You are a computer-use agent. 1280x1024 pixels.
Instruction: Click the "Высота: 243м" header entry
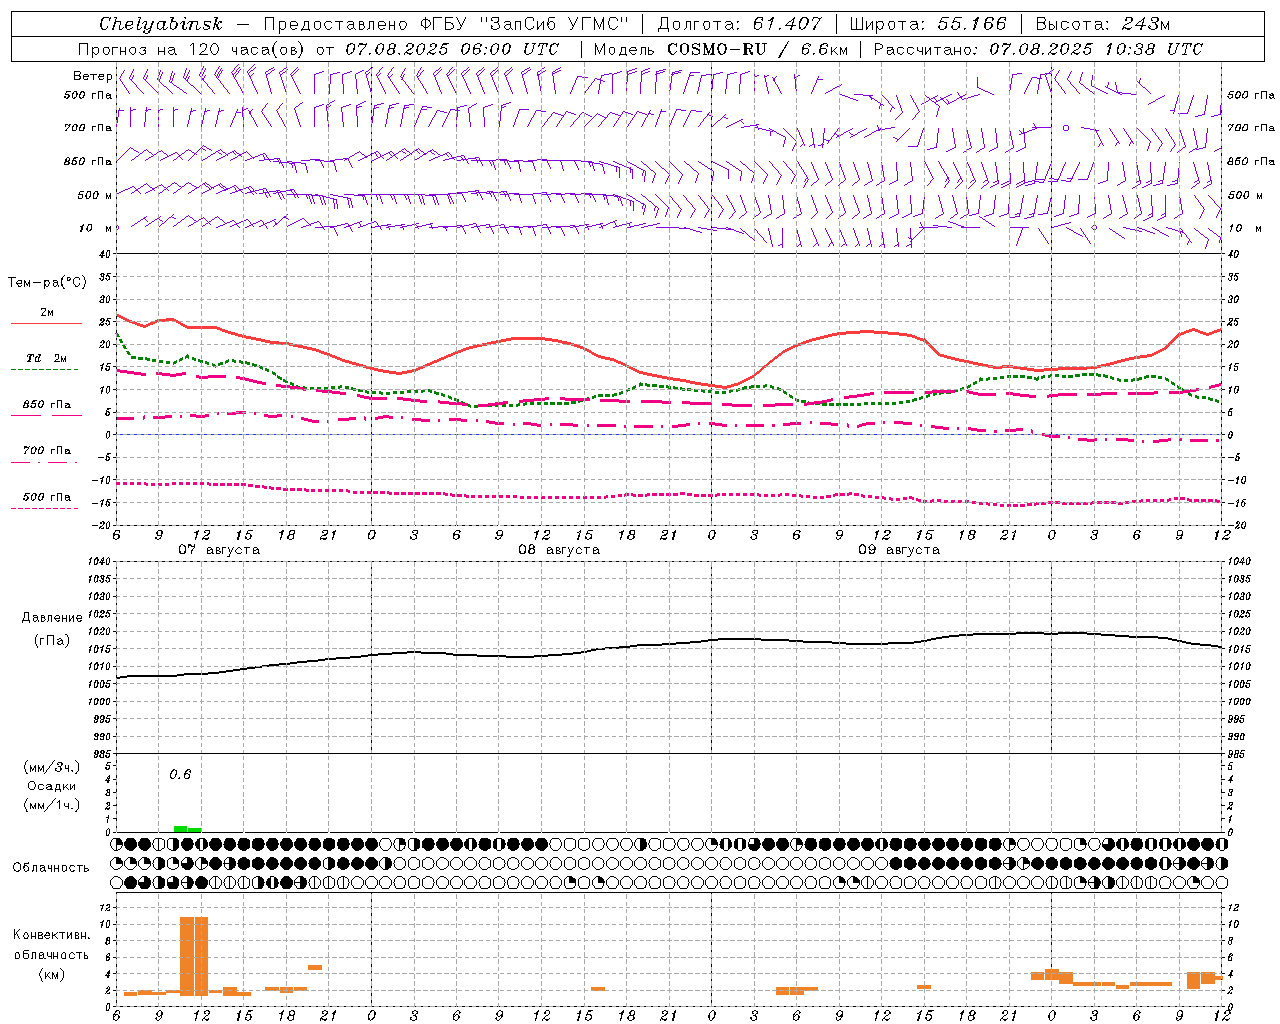point(1103,24)
